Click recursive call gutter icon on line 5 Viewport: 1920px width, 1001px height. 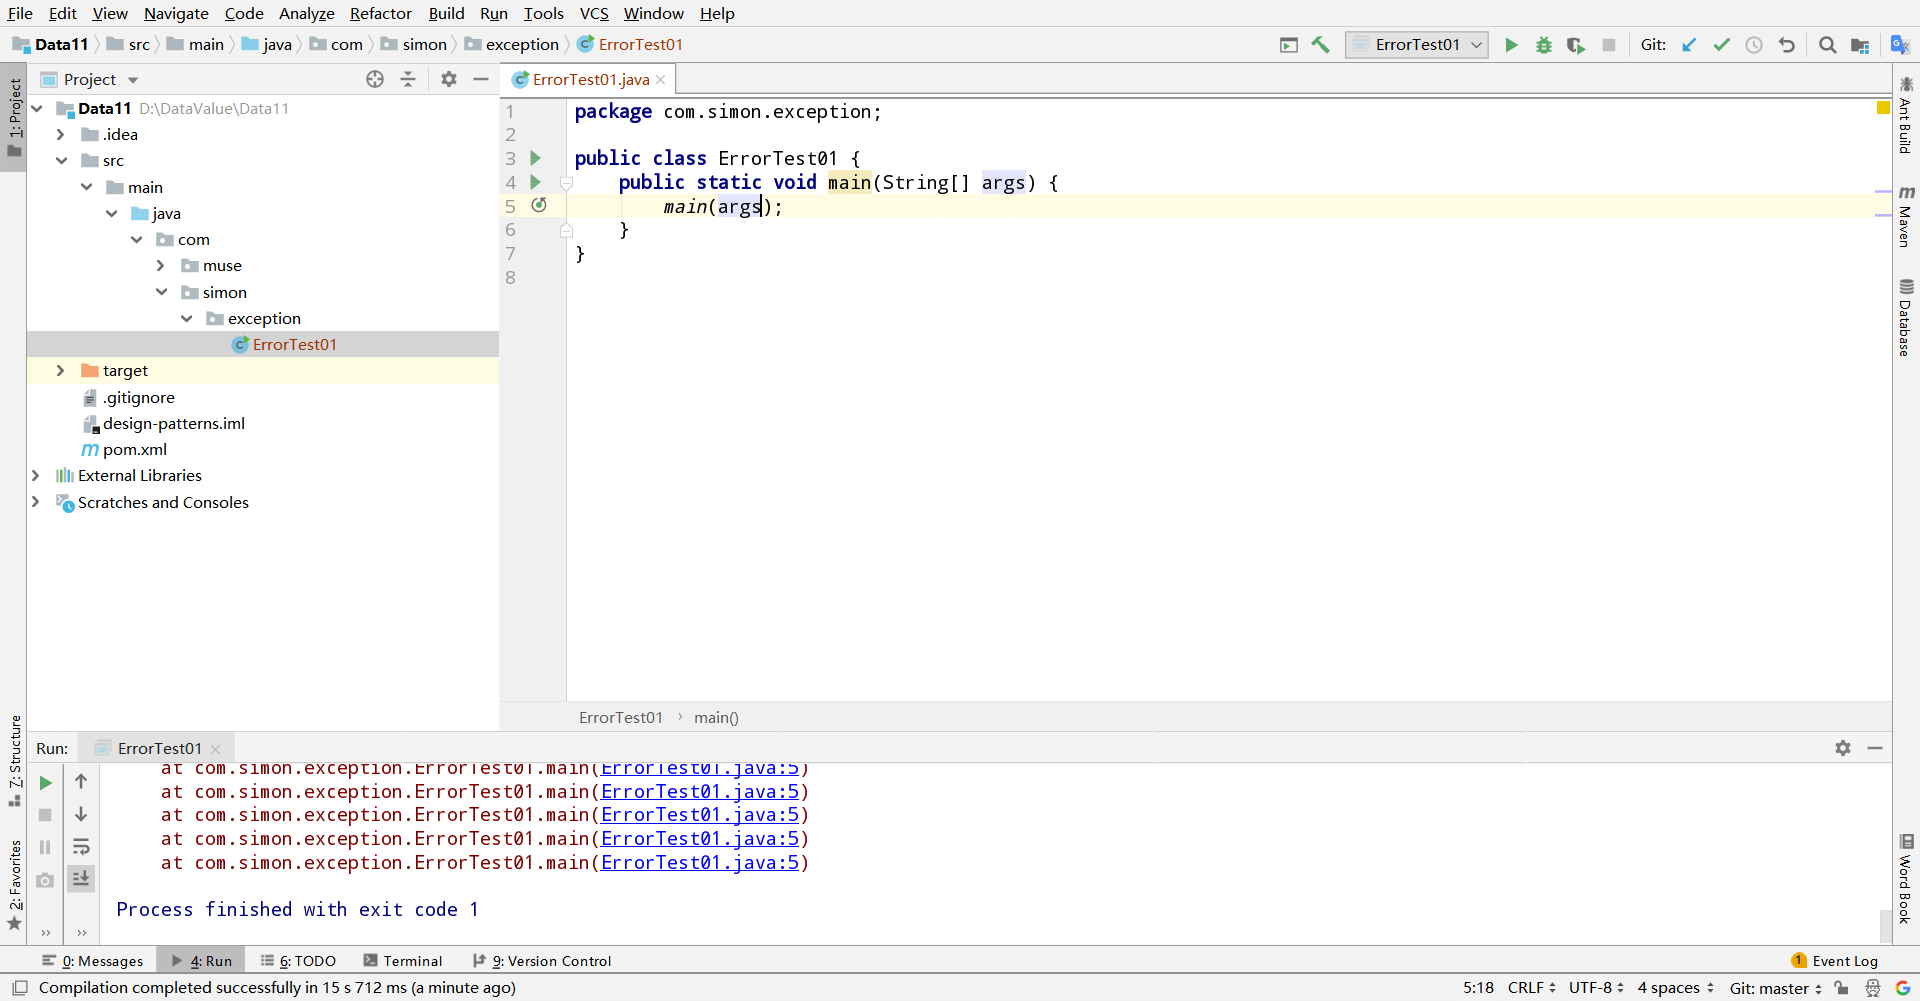tap(539, 205)
